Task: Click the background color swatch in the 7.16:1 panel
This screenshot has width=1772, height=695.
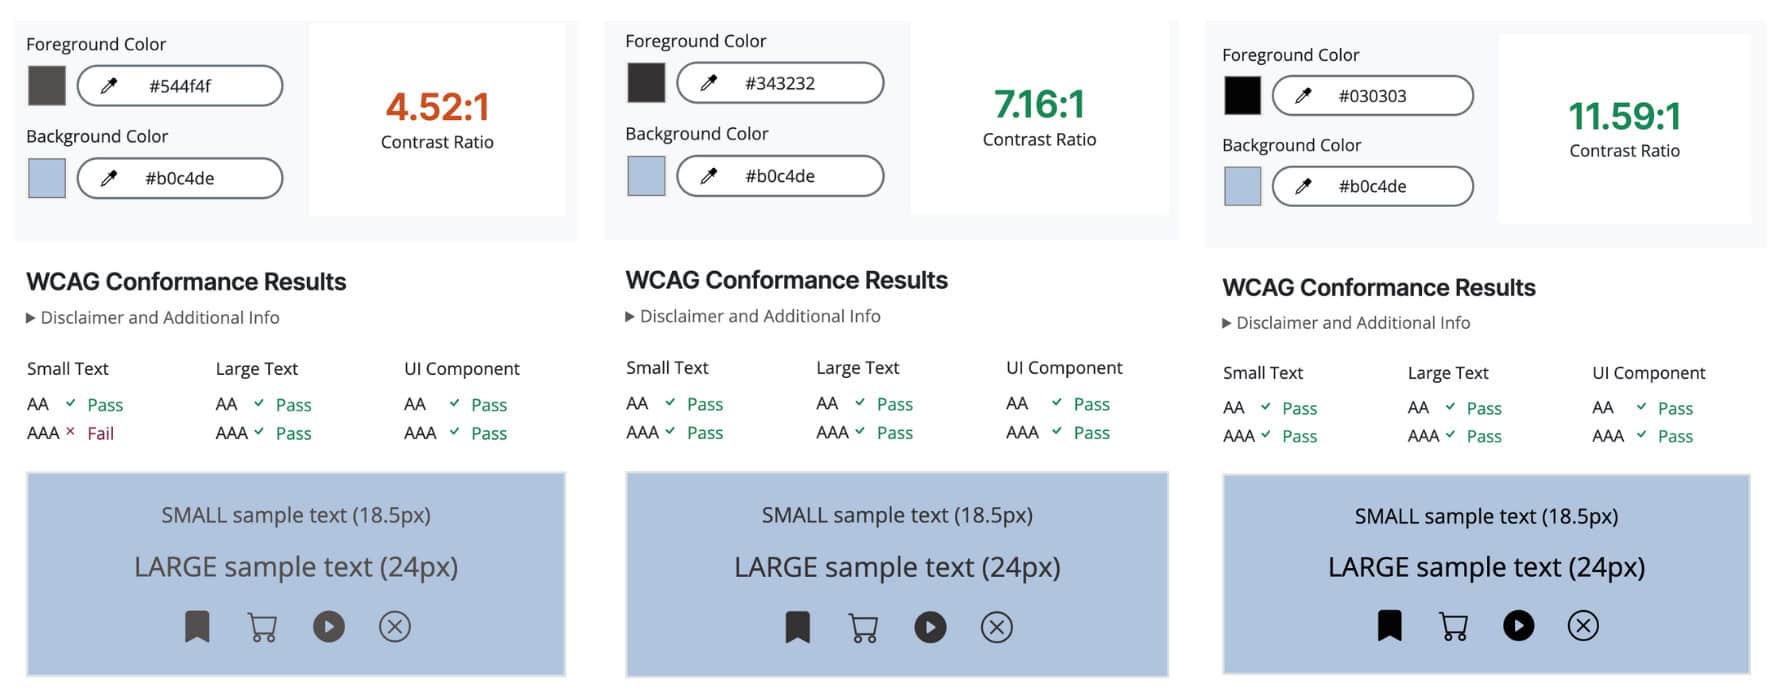Action: [x=646, y=176]
